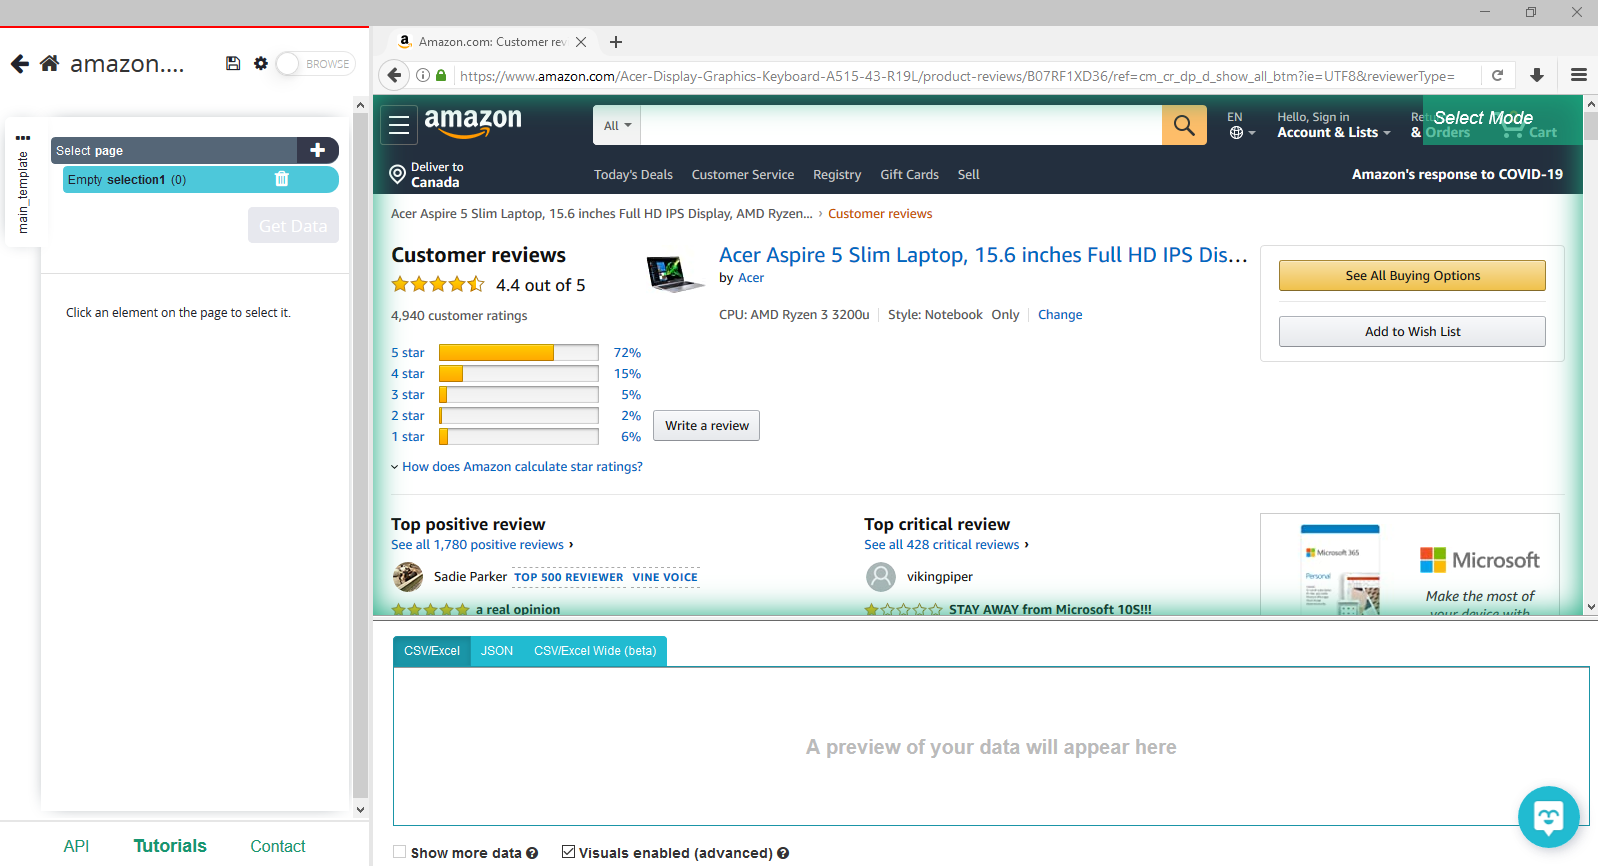Go to ParseHub home icon
The image size is (1598, 866).
(x=49, y=64)
